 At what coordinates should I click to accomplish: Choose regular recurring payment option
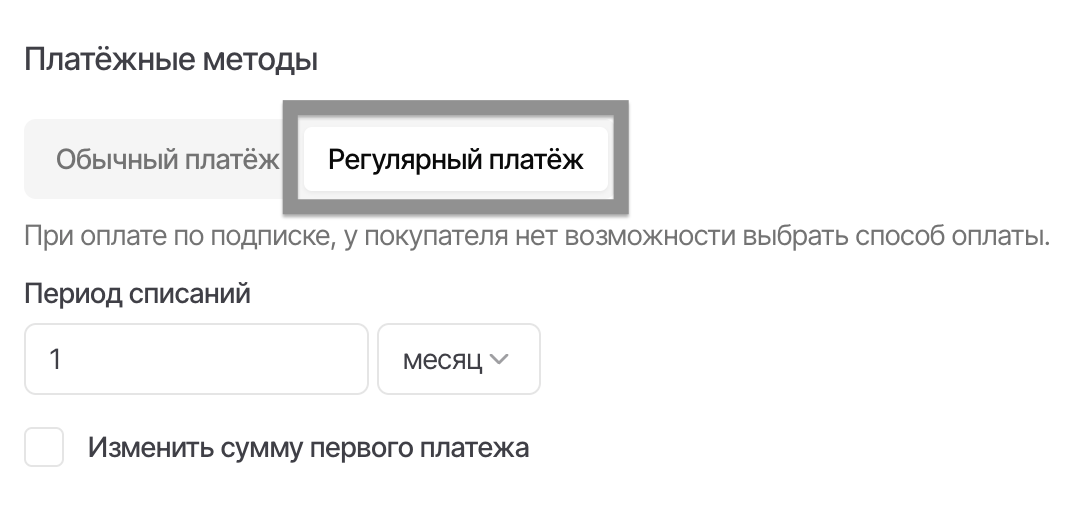pos(456,160)
